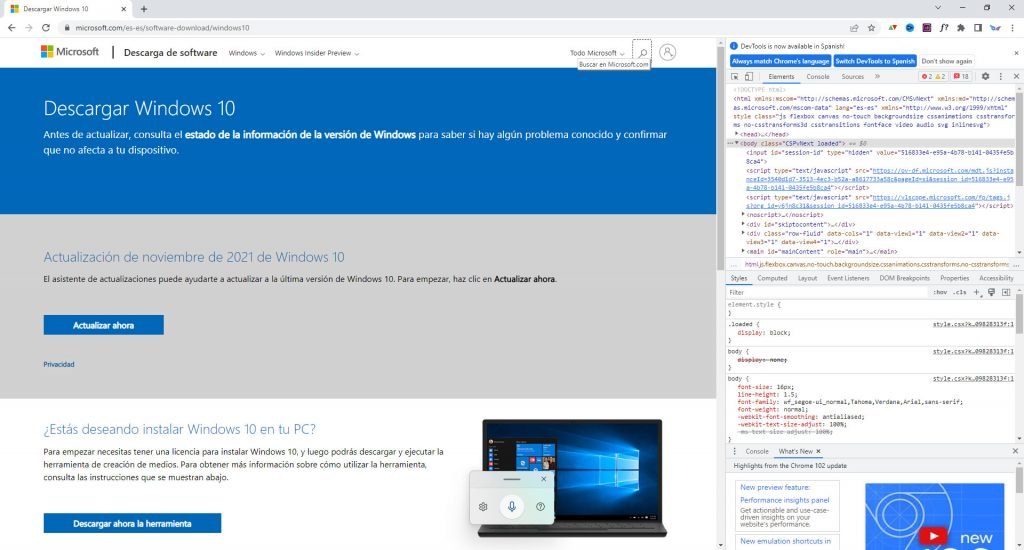
Task: Open the Extensions puzzle piece menu
Action: point(961,28)
